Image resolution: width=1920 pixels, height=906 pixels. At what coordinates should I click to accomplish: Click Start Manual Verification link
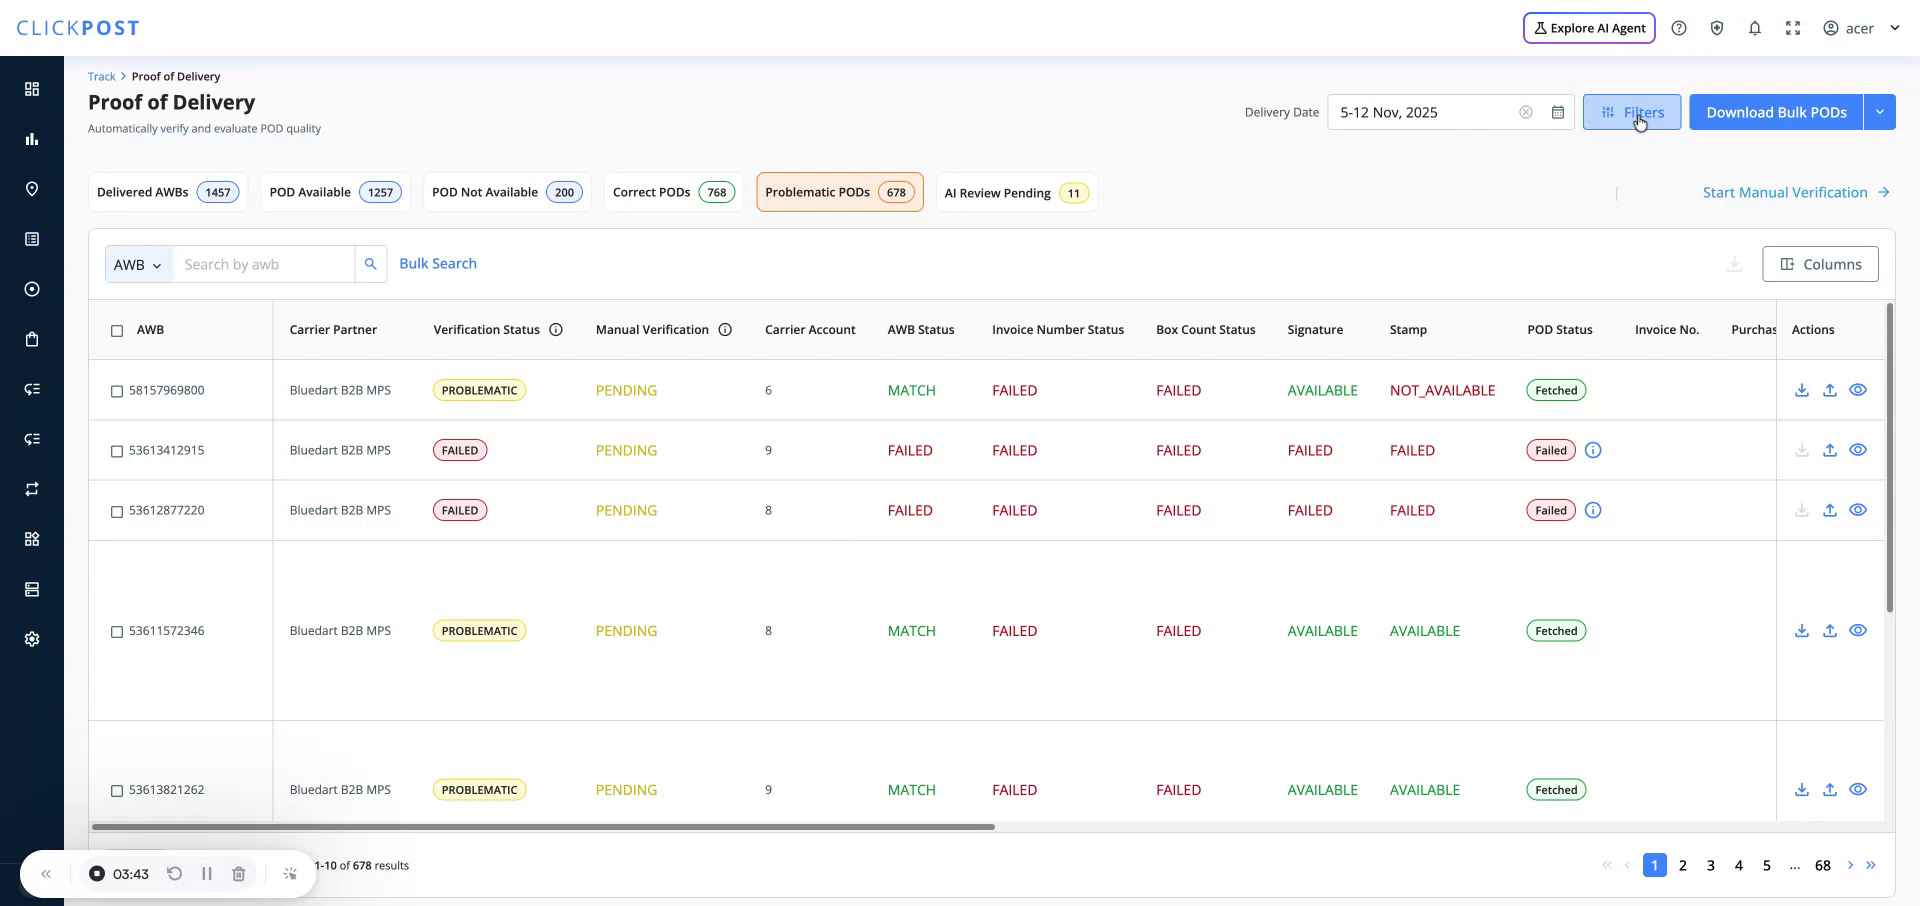pos(1785,192)
